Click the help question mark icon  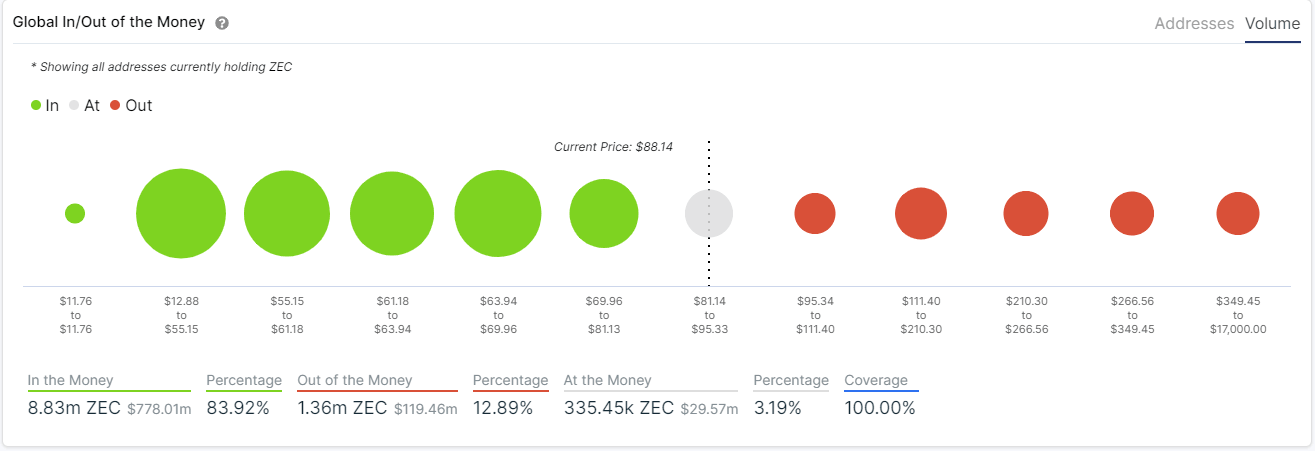tap(222, 23)
